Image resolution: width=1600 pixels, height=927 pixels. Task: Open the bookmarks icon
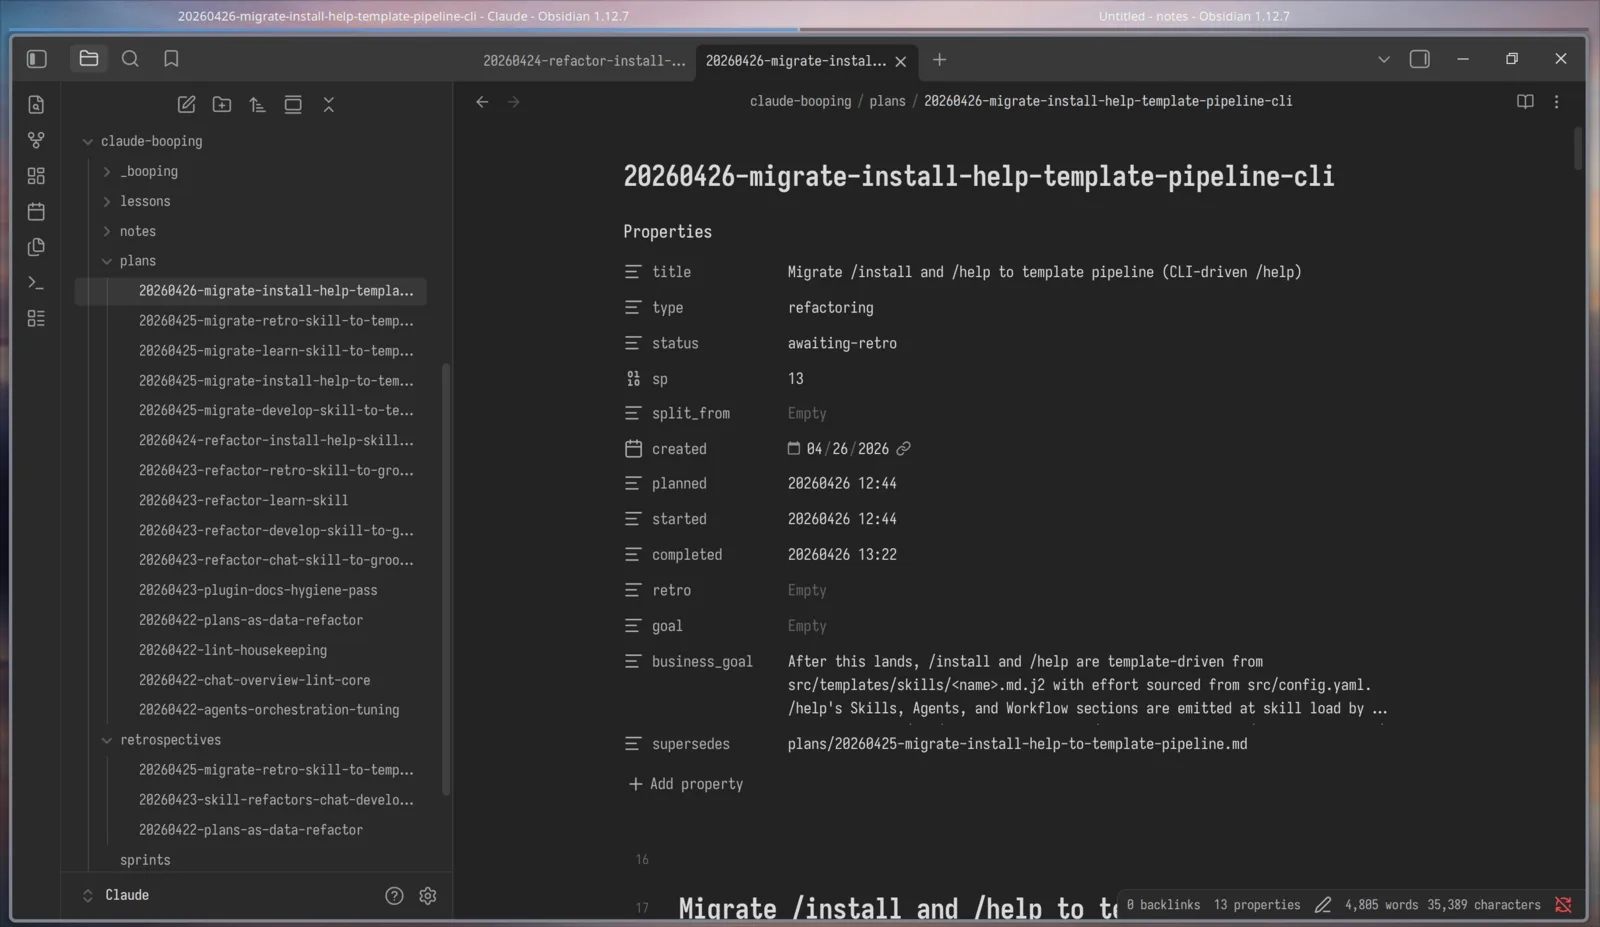(x=171, y=59)
